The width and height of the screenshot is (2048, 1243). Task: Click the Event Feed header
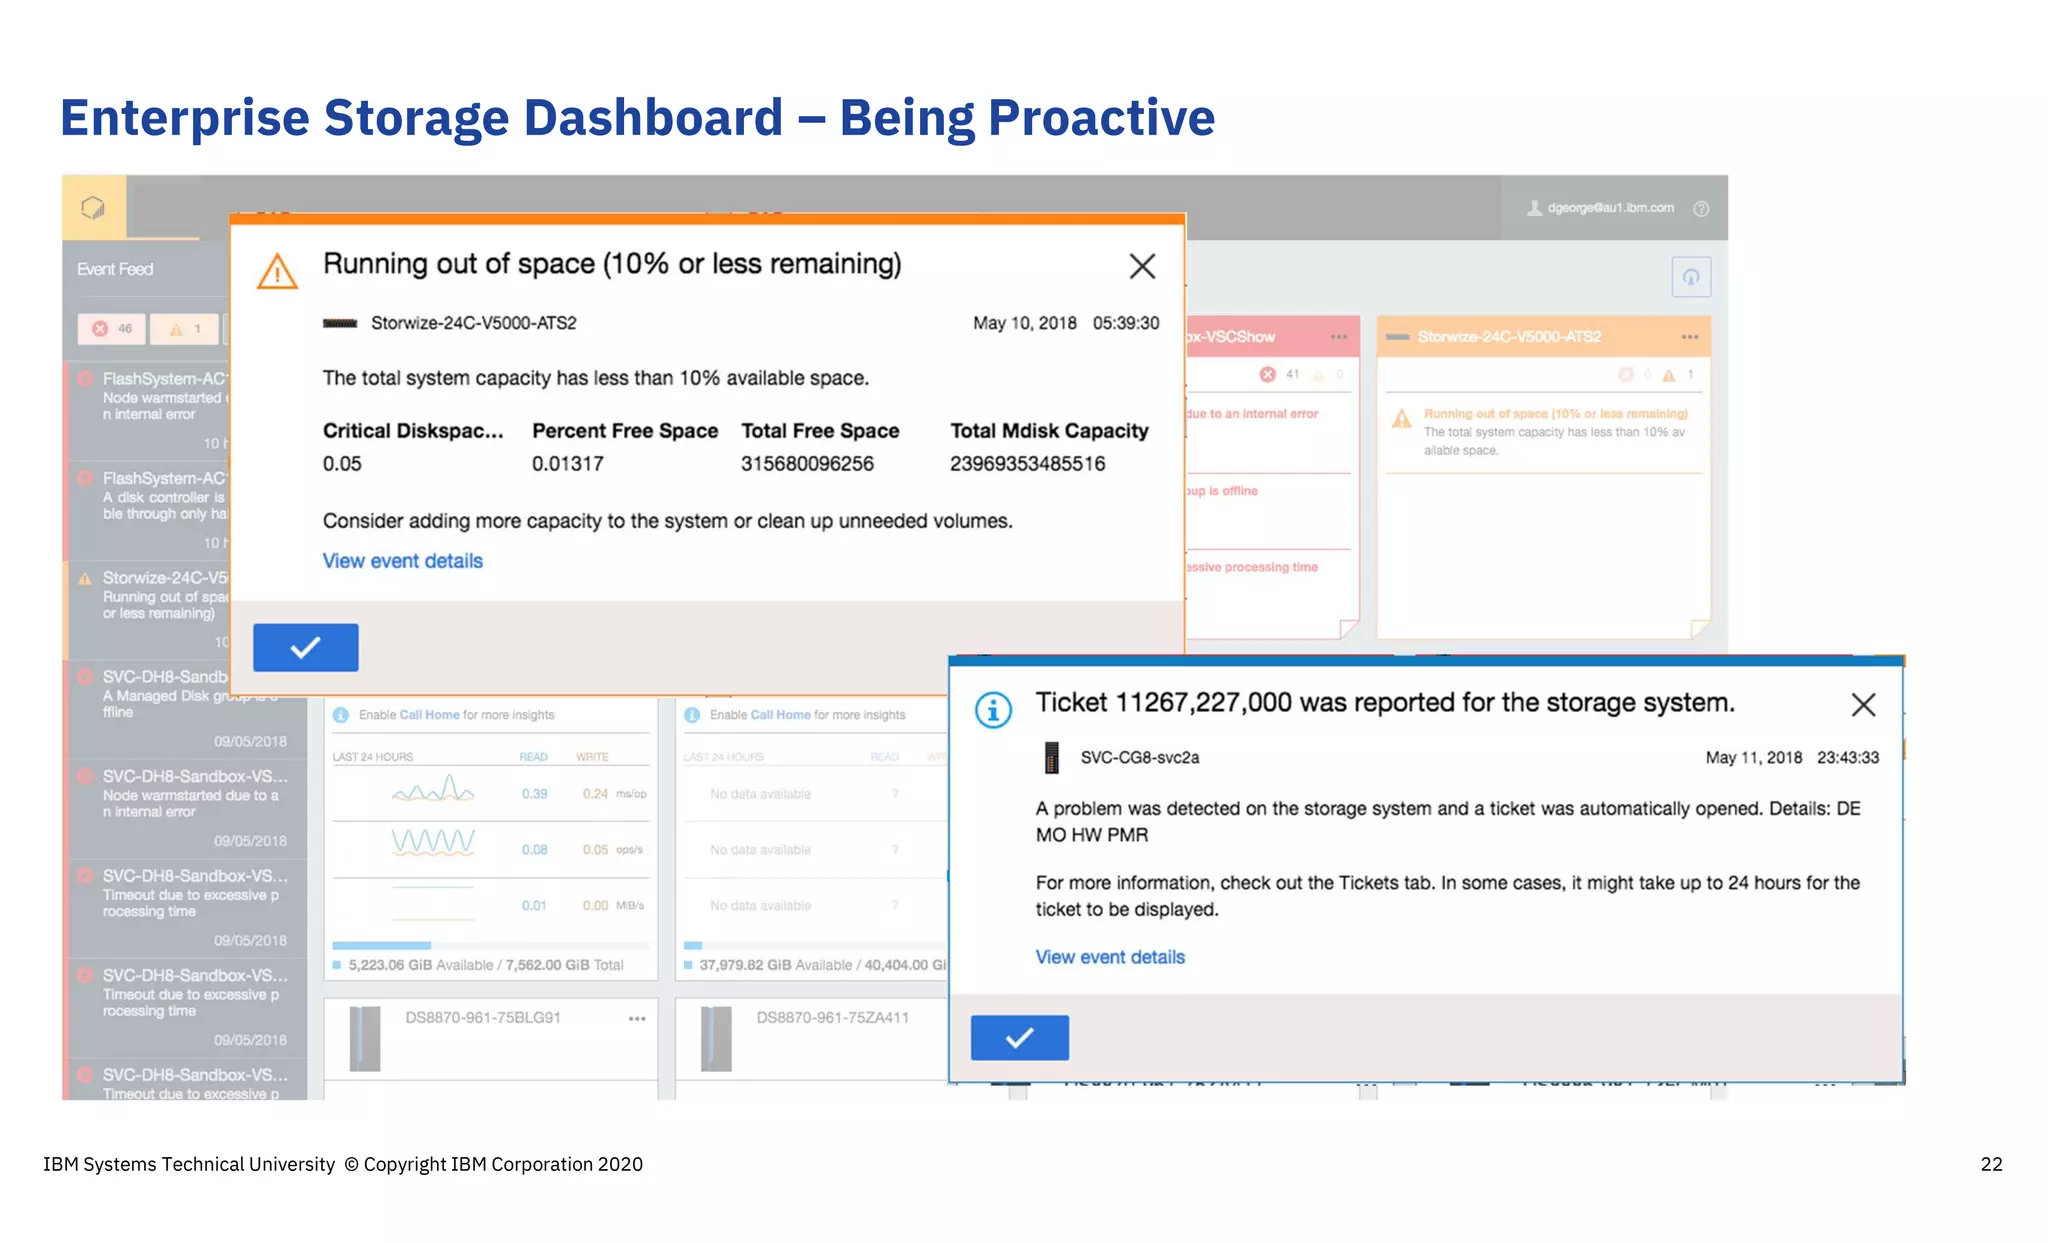tap(115, 270)
